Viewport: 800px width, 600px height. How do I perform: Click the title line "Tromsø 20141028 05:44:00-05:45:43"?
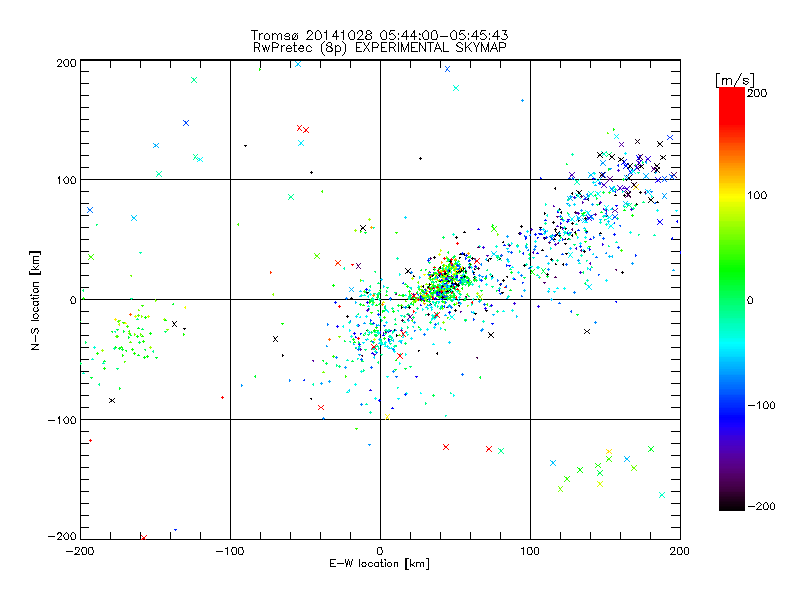tap(379, 35)
